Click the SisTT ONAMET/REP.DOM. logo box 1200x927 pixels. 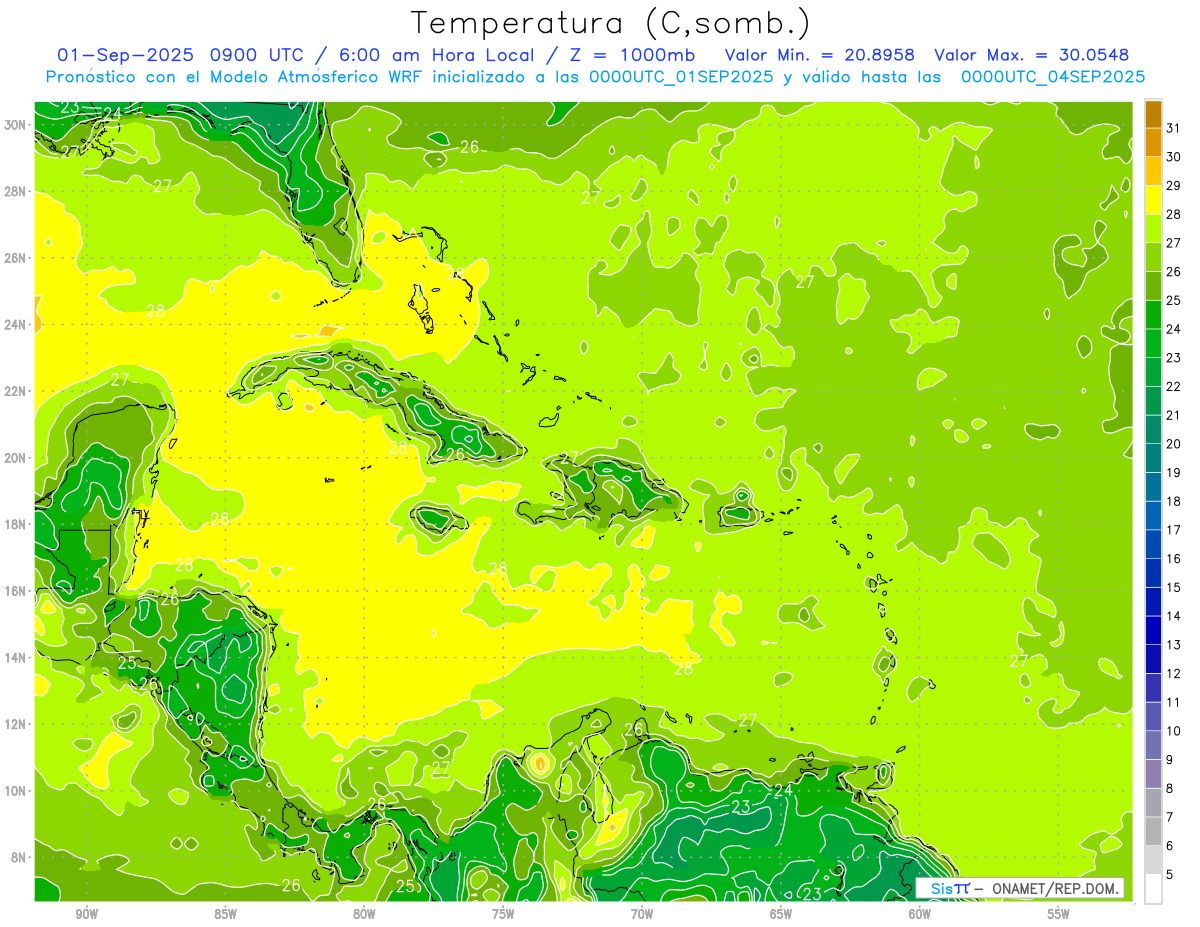tap(1020, 888)
